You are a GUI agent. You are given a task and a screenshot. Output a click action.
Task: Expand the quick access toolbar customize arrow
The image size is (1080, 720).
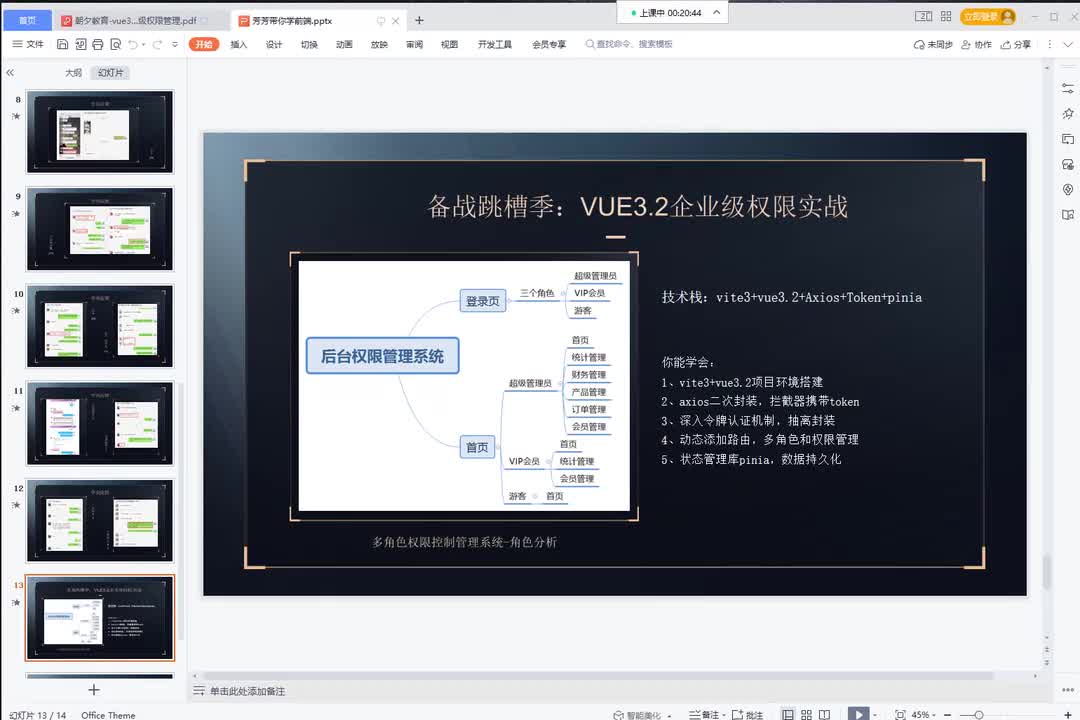click(x=175, y=44)
